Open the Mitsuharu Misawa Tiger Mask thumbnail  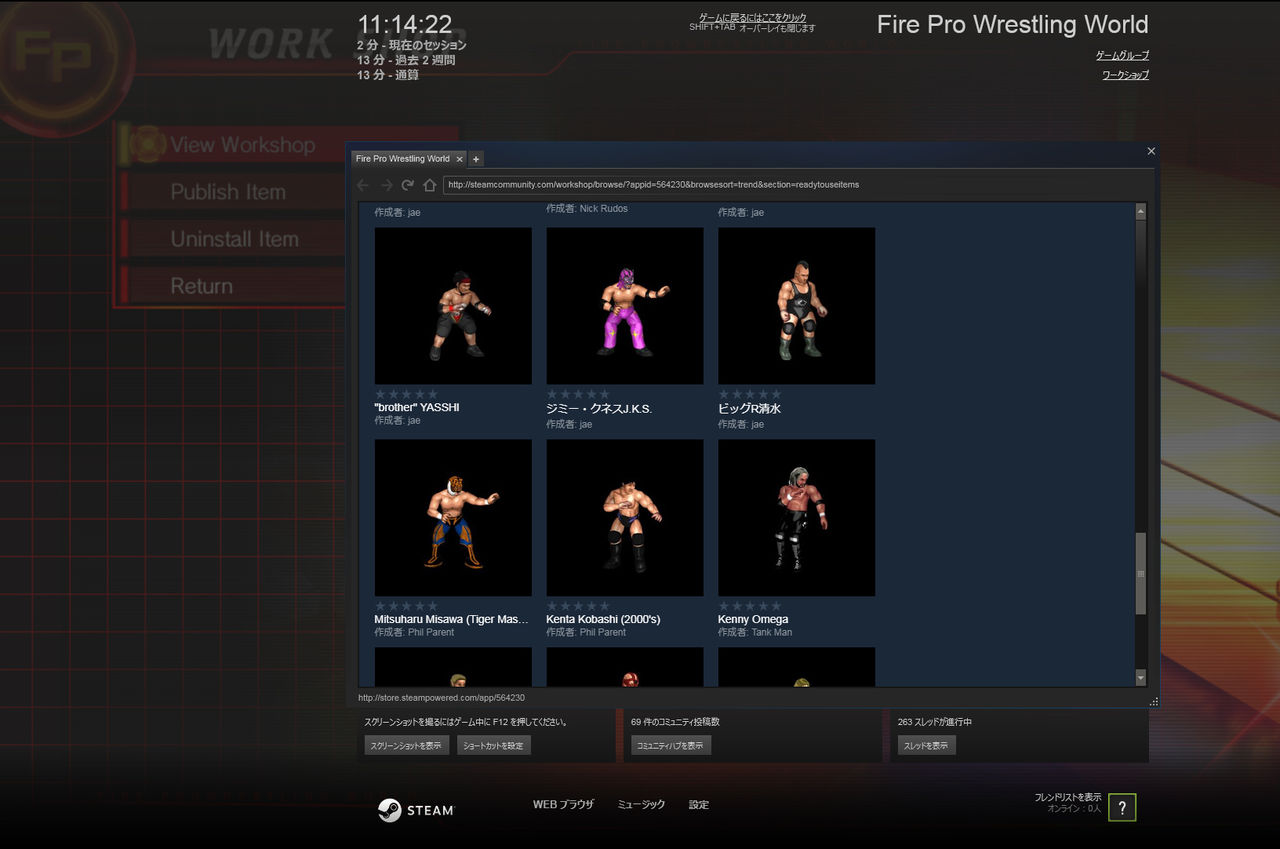pos(453,518)
